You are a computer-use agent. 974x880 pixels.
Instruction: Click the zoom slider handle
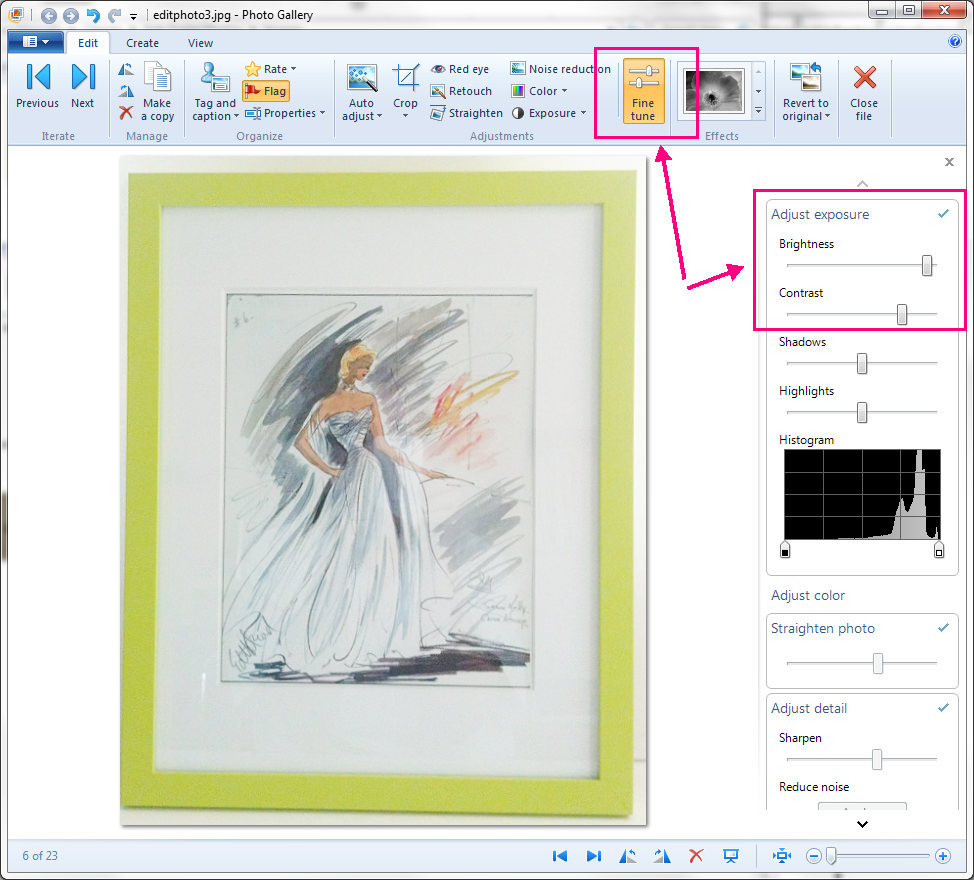(x=831, y=856)
